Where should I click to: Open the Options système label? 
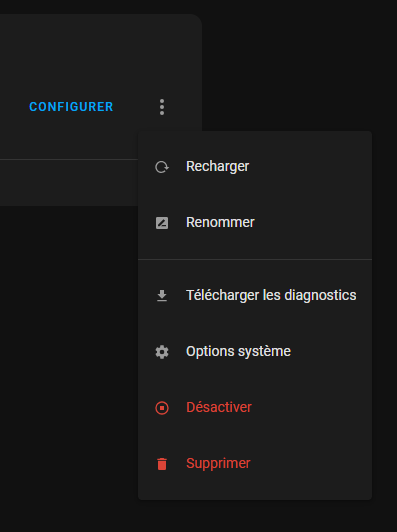point(238,352)
